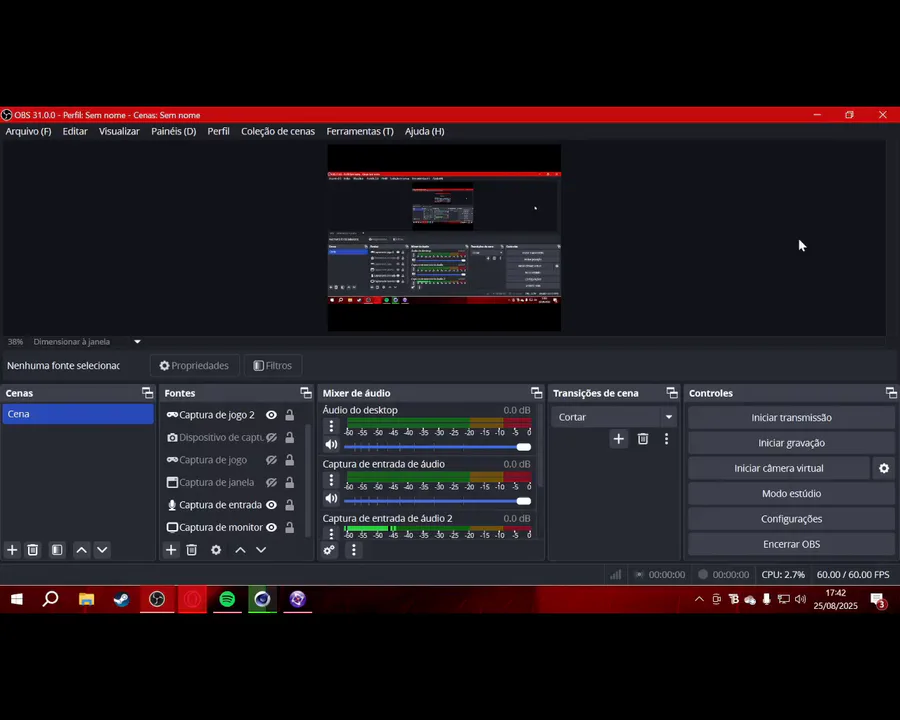
Task: Select the Cena scene item
Action: tap(78, 414)
